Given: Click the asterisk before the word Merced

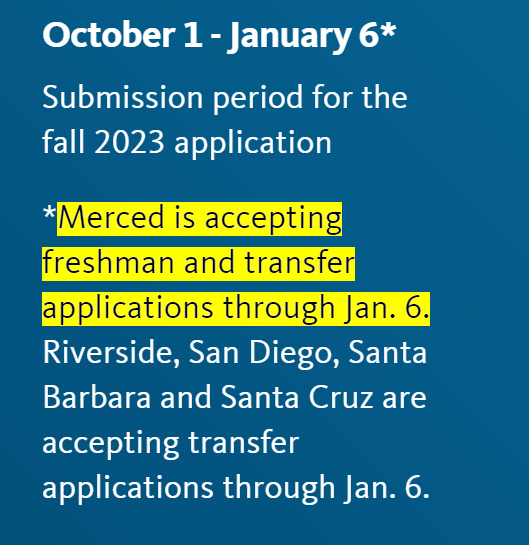Looking at the screenshot, I should [49, 212].
